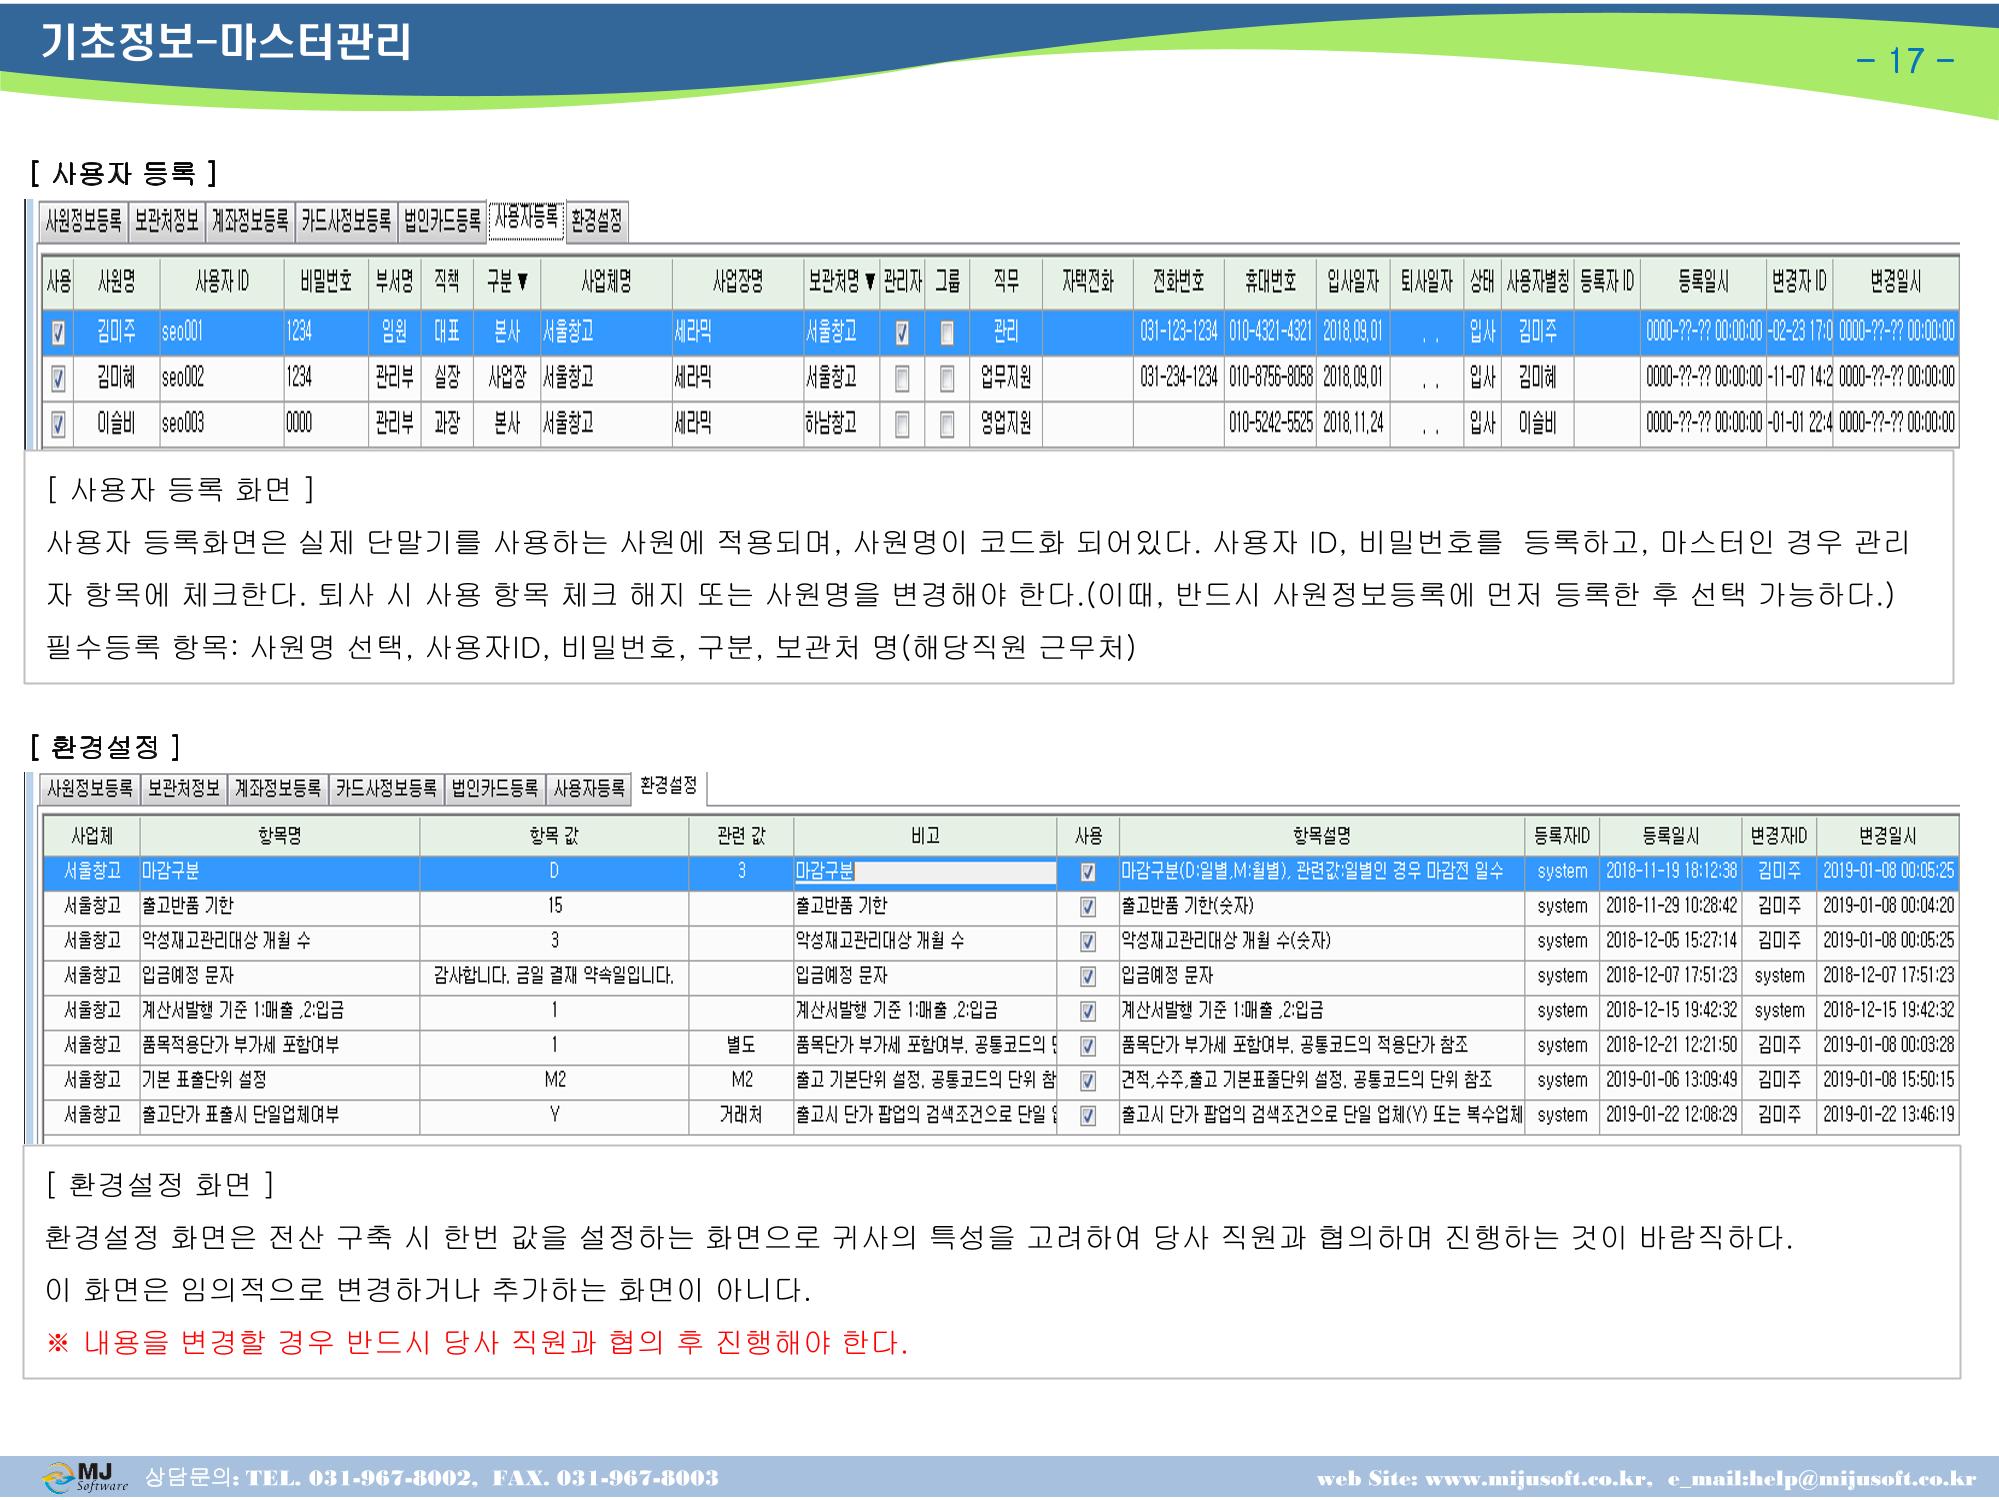Viewport: 1999px width, 1500px height.
Task: Select user ID cell seo002
Action: click(221, 378)
